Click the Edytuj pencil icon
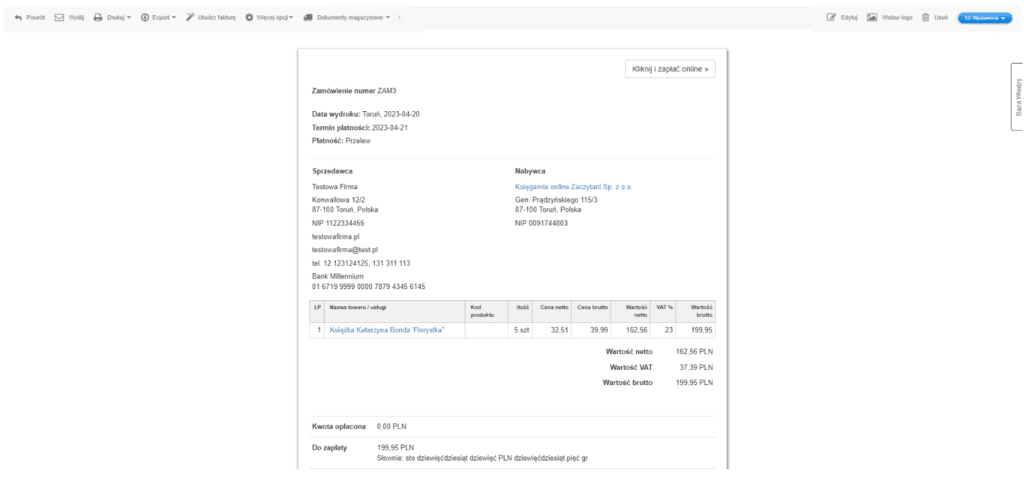 click(x=831, y=18)
